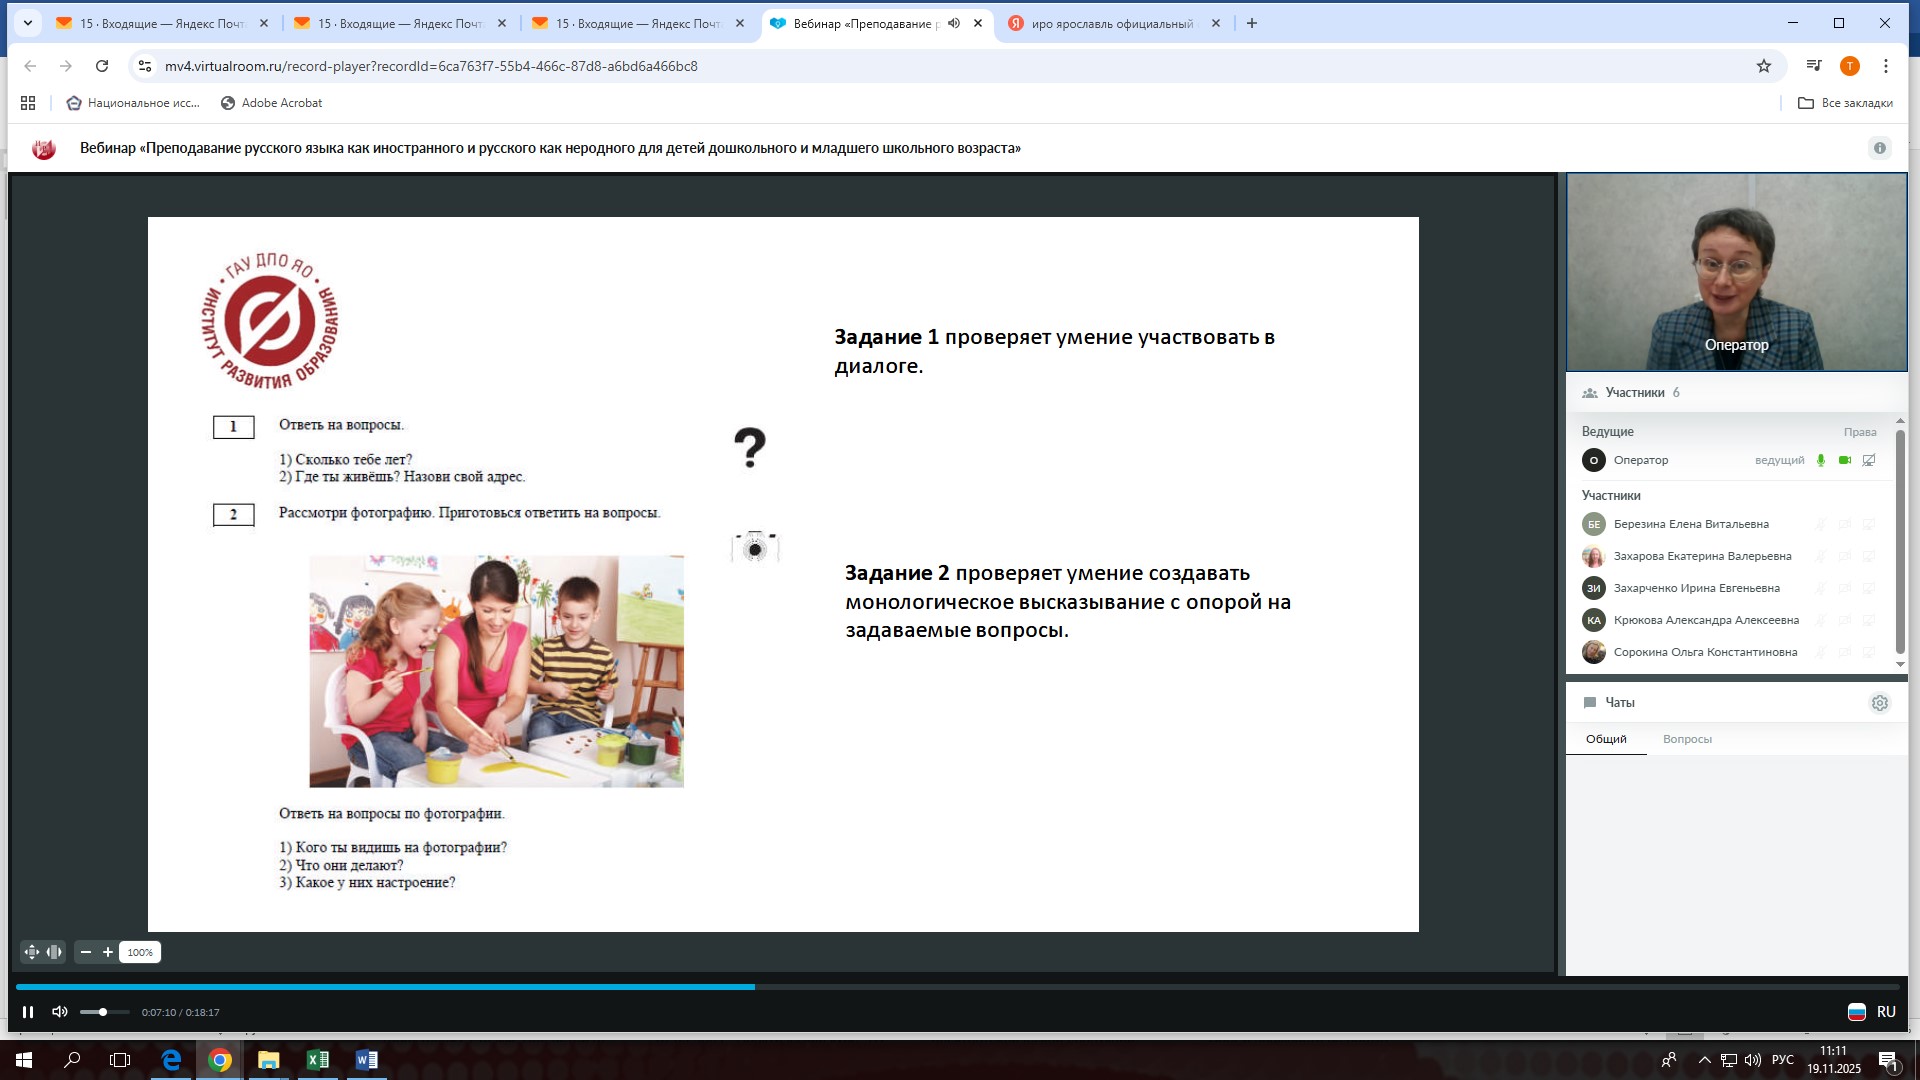Viewport: 1920px width, 1080px height.
Task: Click Оператор's screen sharing icon
Action: (x=1868, y=460)
